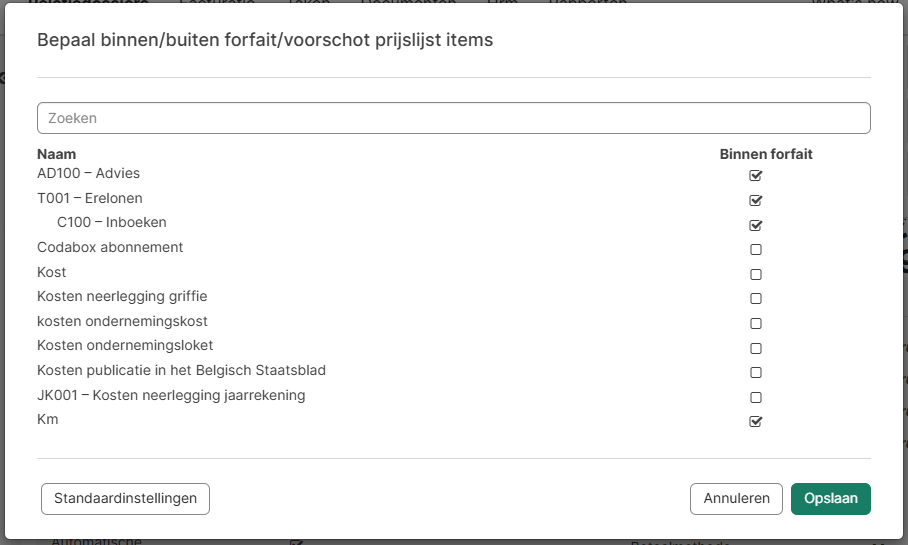Screen dimensions: 908x545
Task: Click the AD100 – Advies item name
Action: coord(88,173)
